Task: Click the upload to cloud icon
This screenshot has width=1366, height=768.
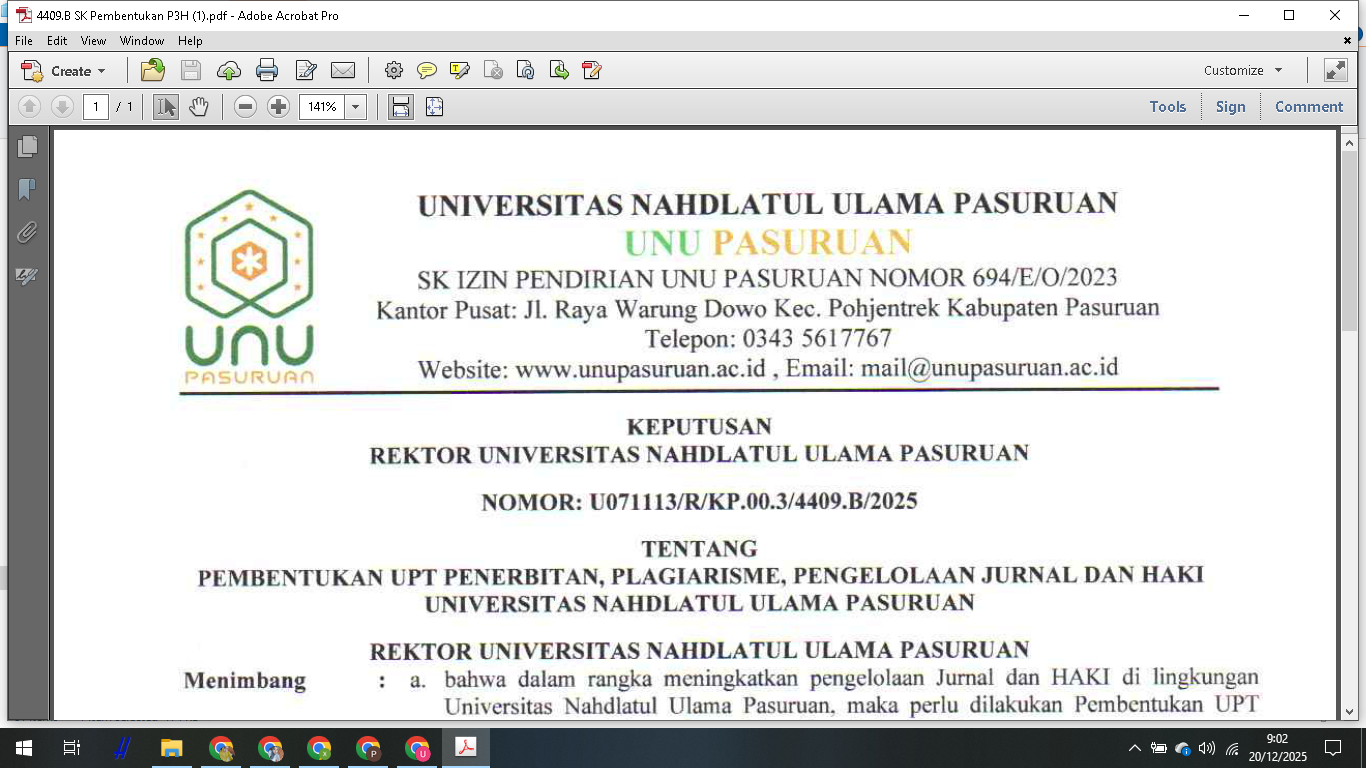Action: pos(229,70)
